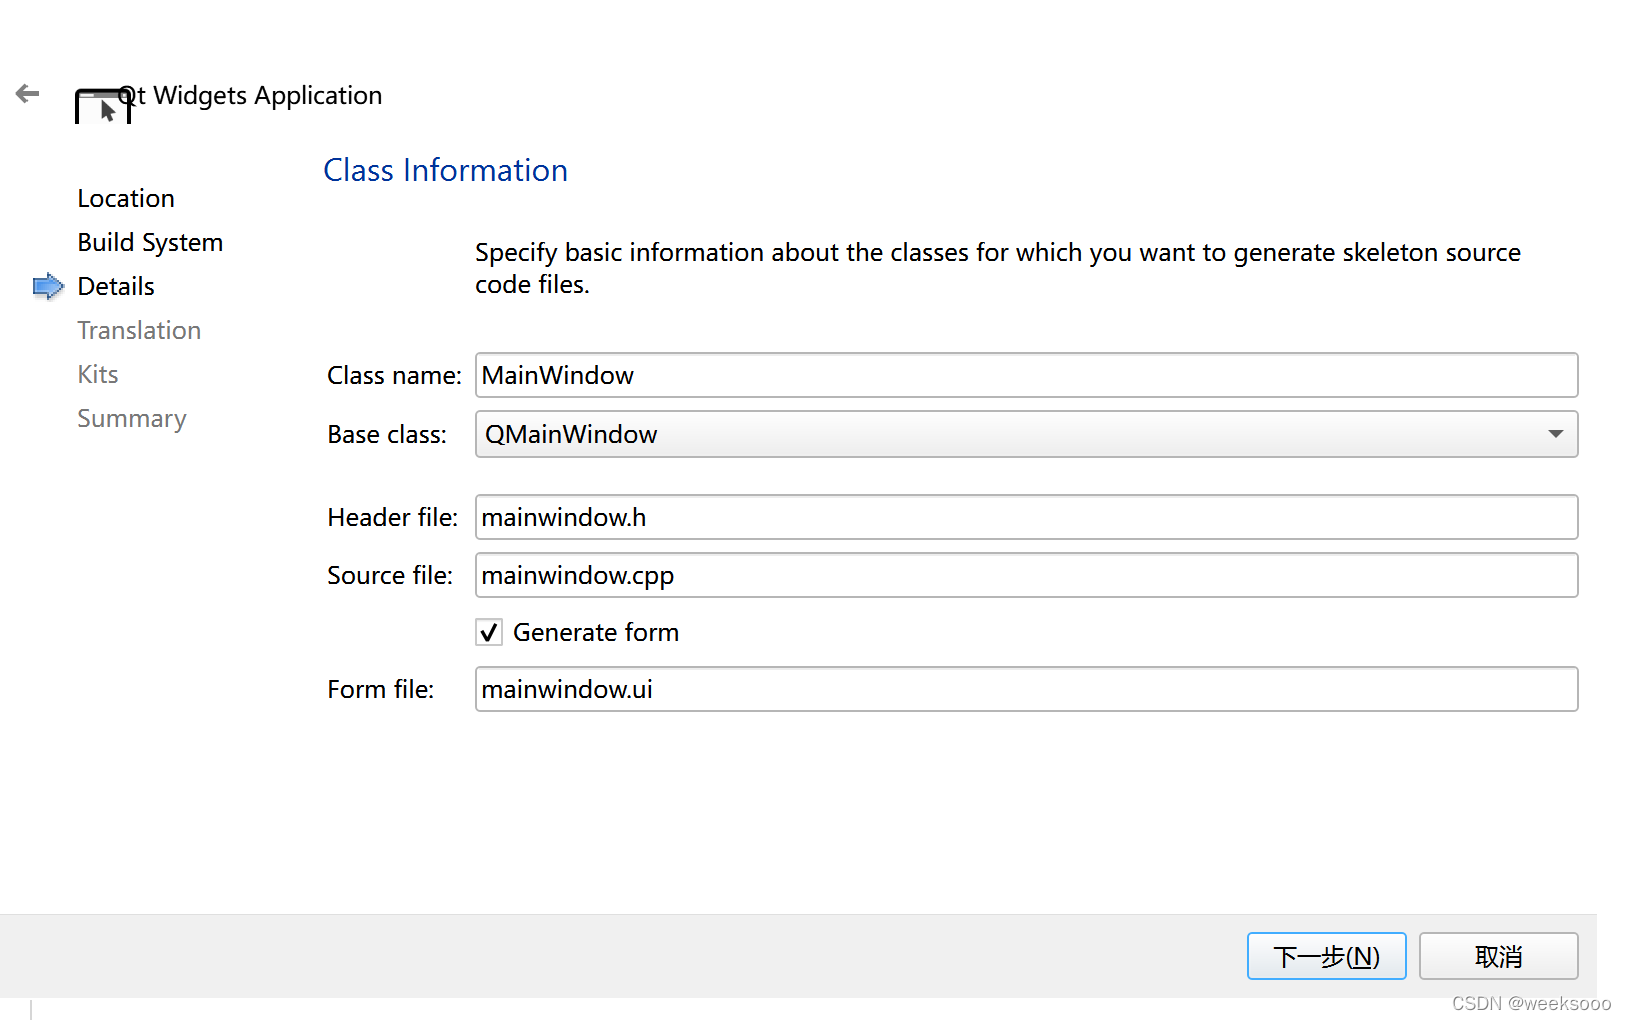
Task: Toggle the Generate form checkbox
Action: (489, 633)
